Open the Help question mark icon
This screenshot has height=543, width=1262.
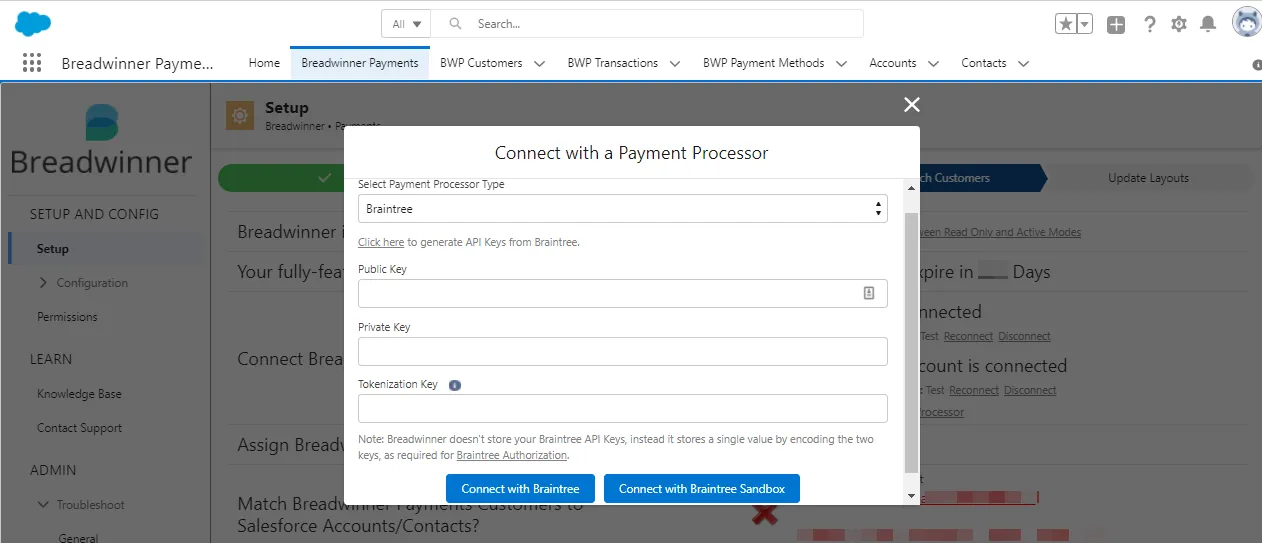1149,24
